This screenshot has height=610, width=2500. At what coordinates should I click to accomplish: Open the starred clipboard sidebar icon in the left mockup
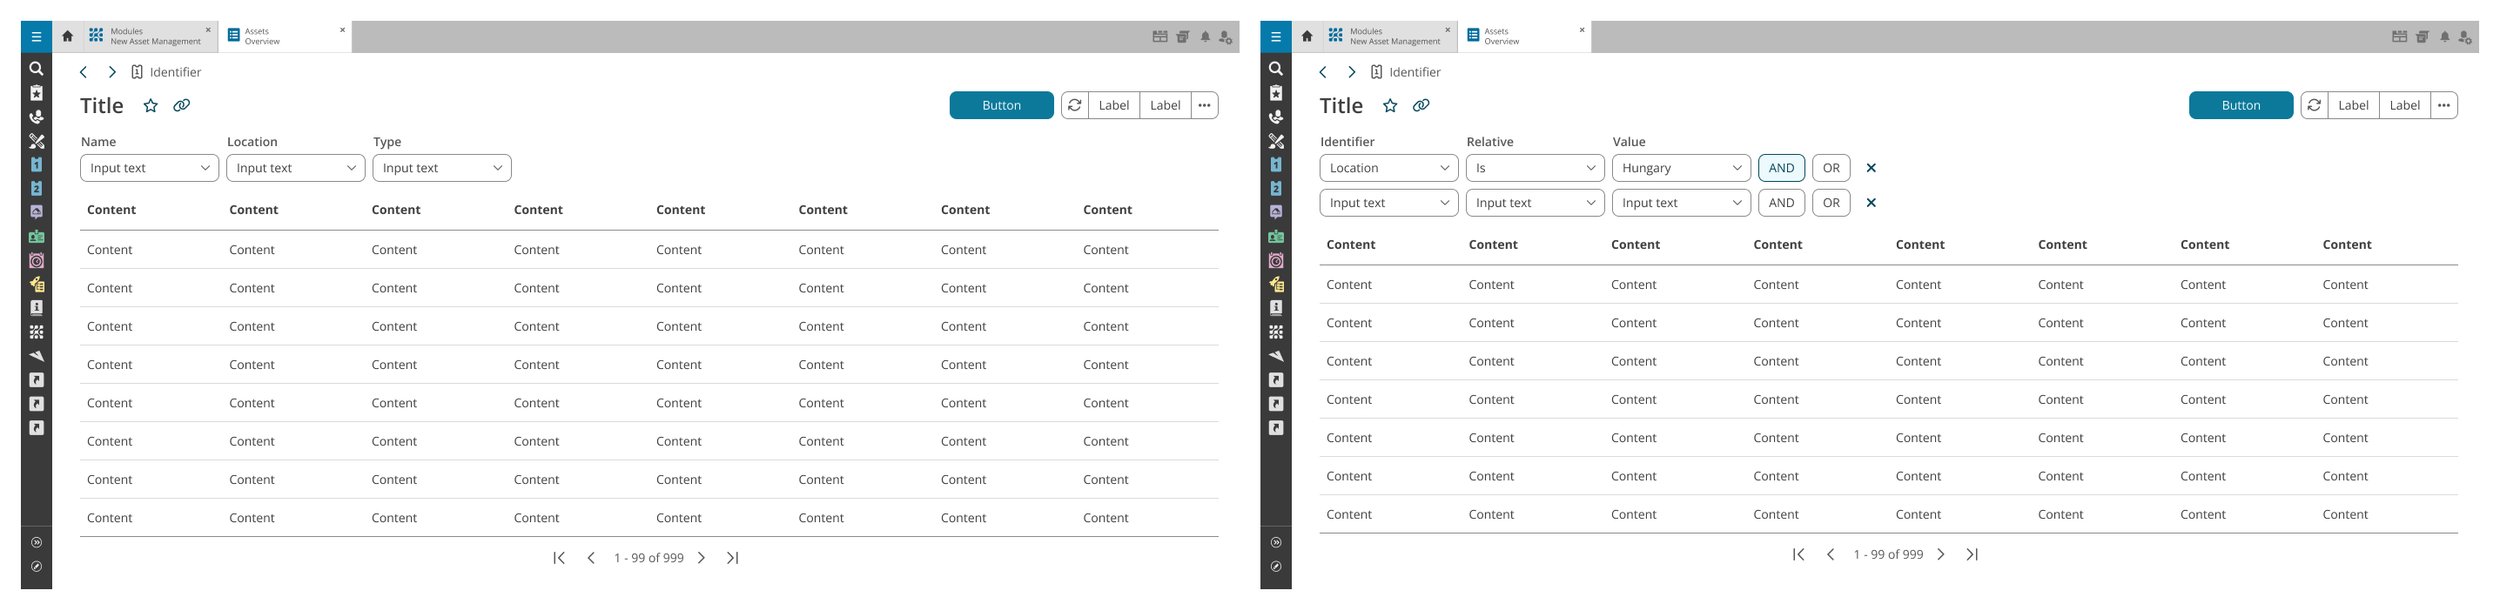(x=36, y=93)
